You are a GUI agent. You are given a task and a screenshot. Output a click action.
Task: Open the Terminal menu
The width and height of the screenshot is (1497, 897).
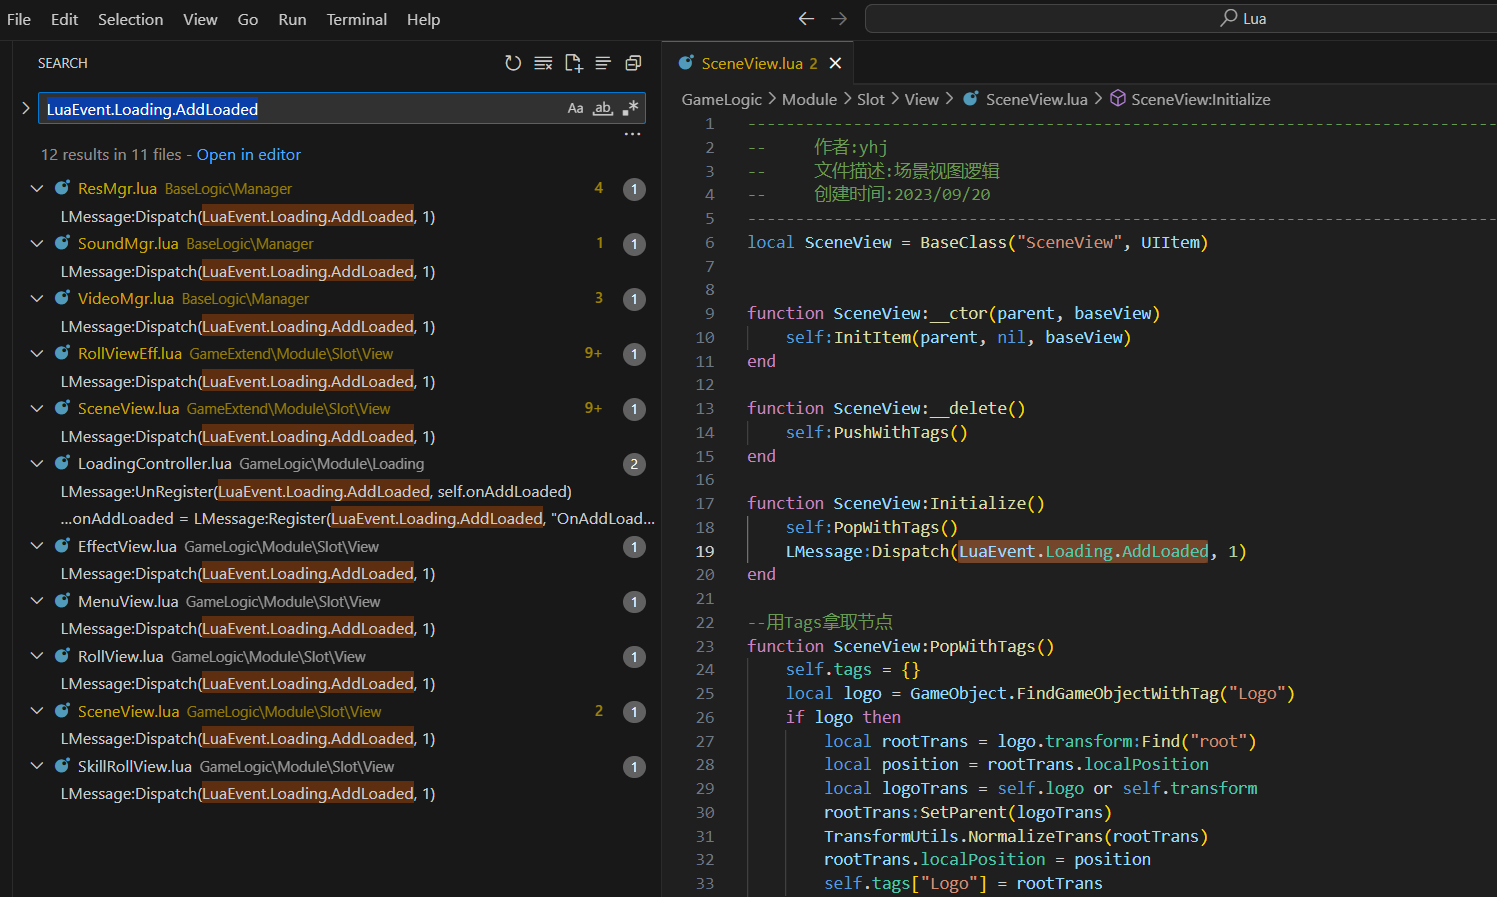coord(356,19)
